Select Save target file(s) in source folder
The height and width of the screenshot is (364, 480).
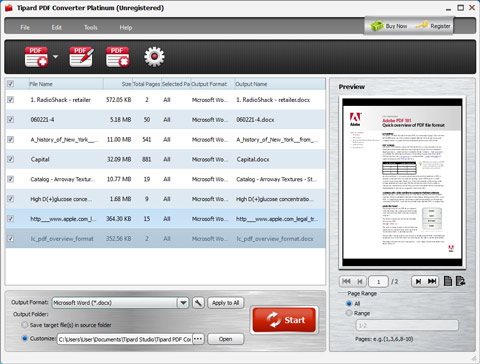pos(25,325)
